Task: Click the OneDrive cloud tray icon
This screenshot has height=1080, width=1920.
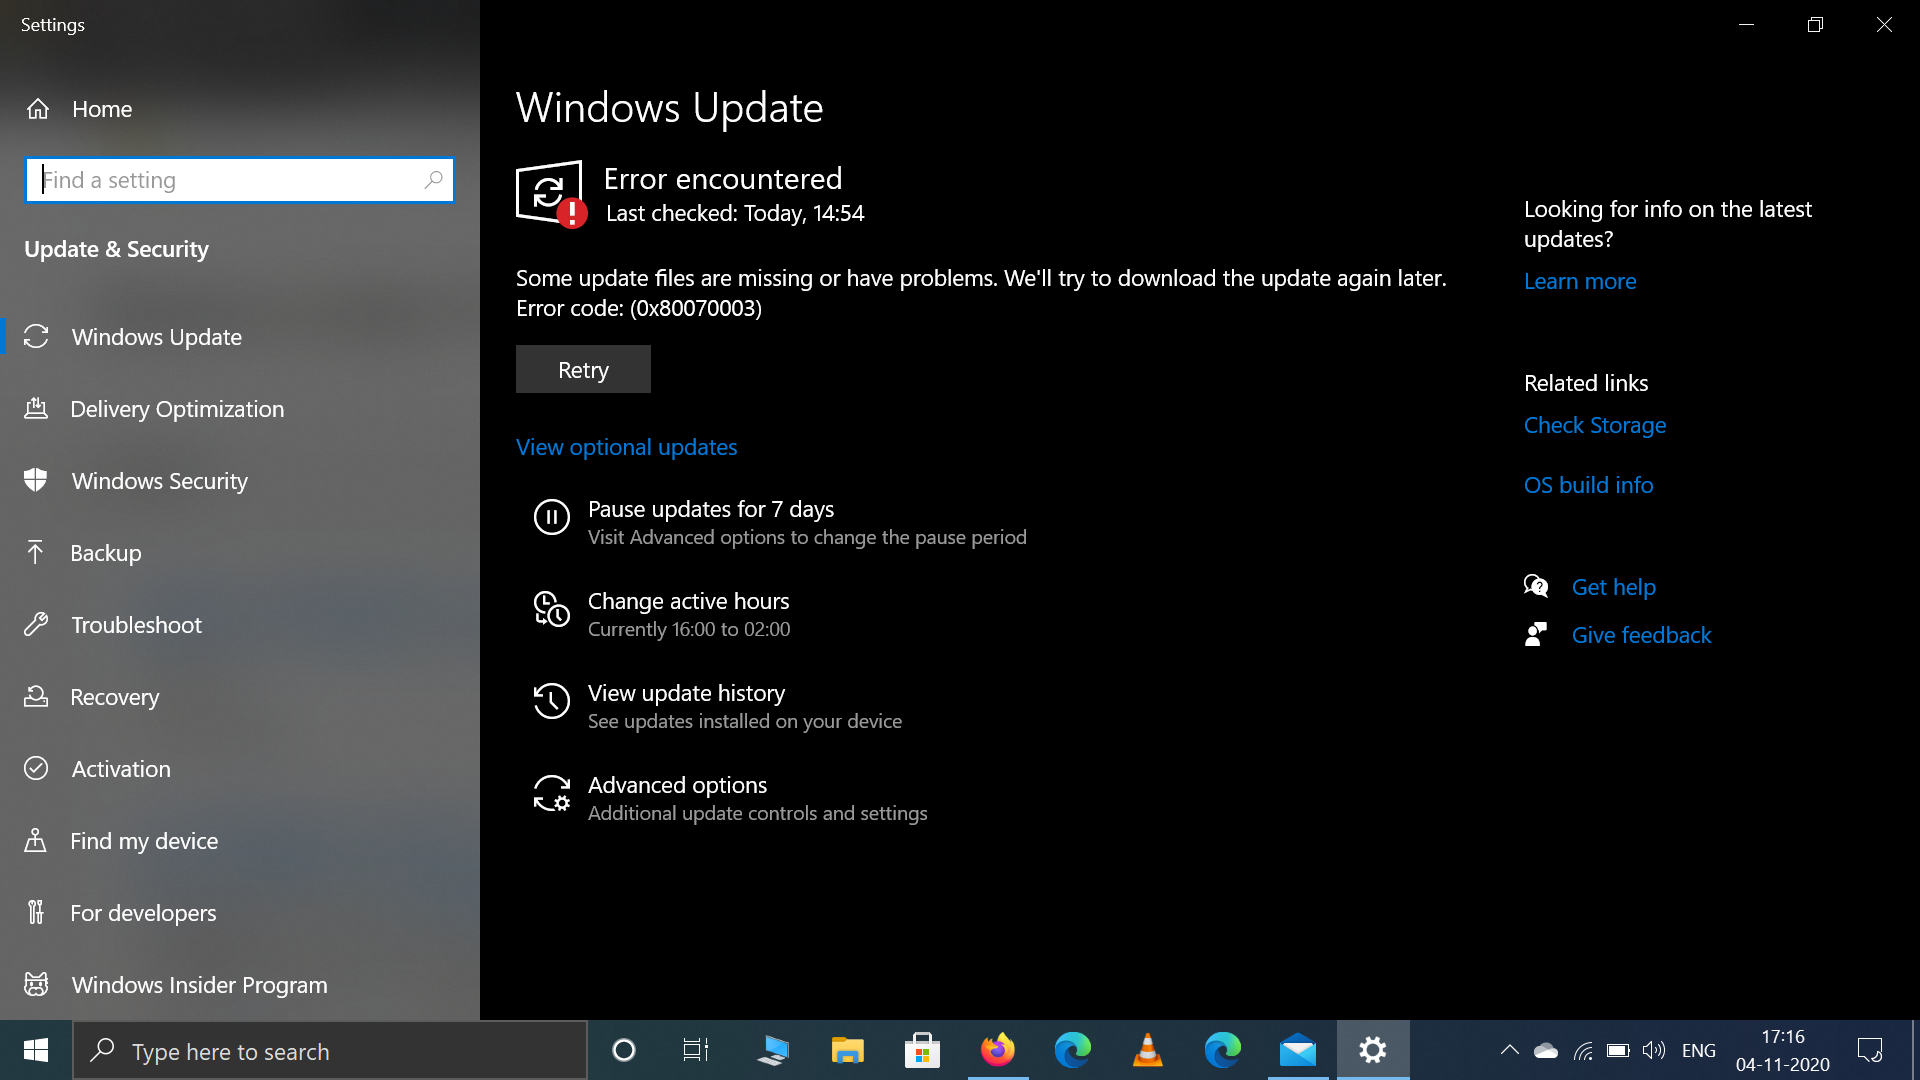Action: 1546,1050
